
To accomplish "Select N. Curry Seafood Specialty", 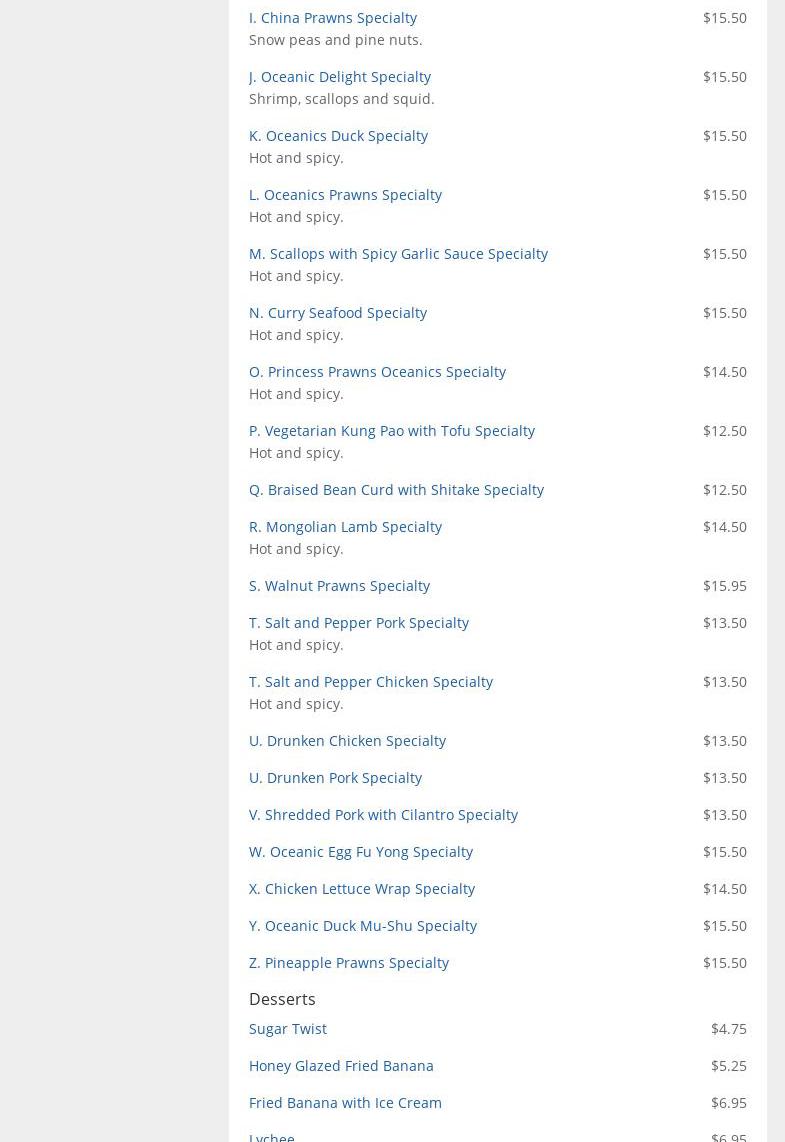I will (337, 312).
